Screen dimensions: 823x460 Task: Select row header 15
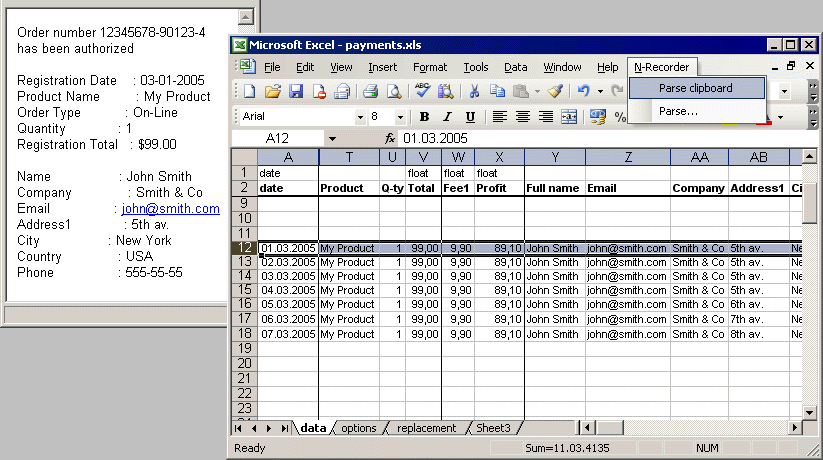(245, 290)
